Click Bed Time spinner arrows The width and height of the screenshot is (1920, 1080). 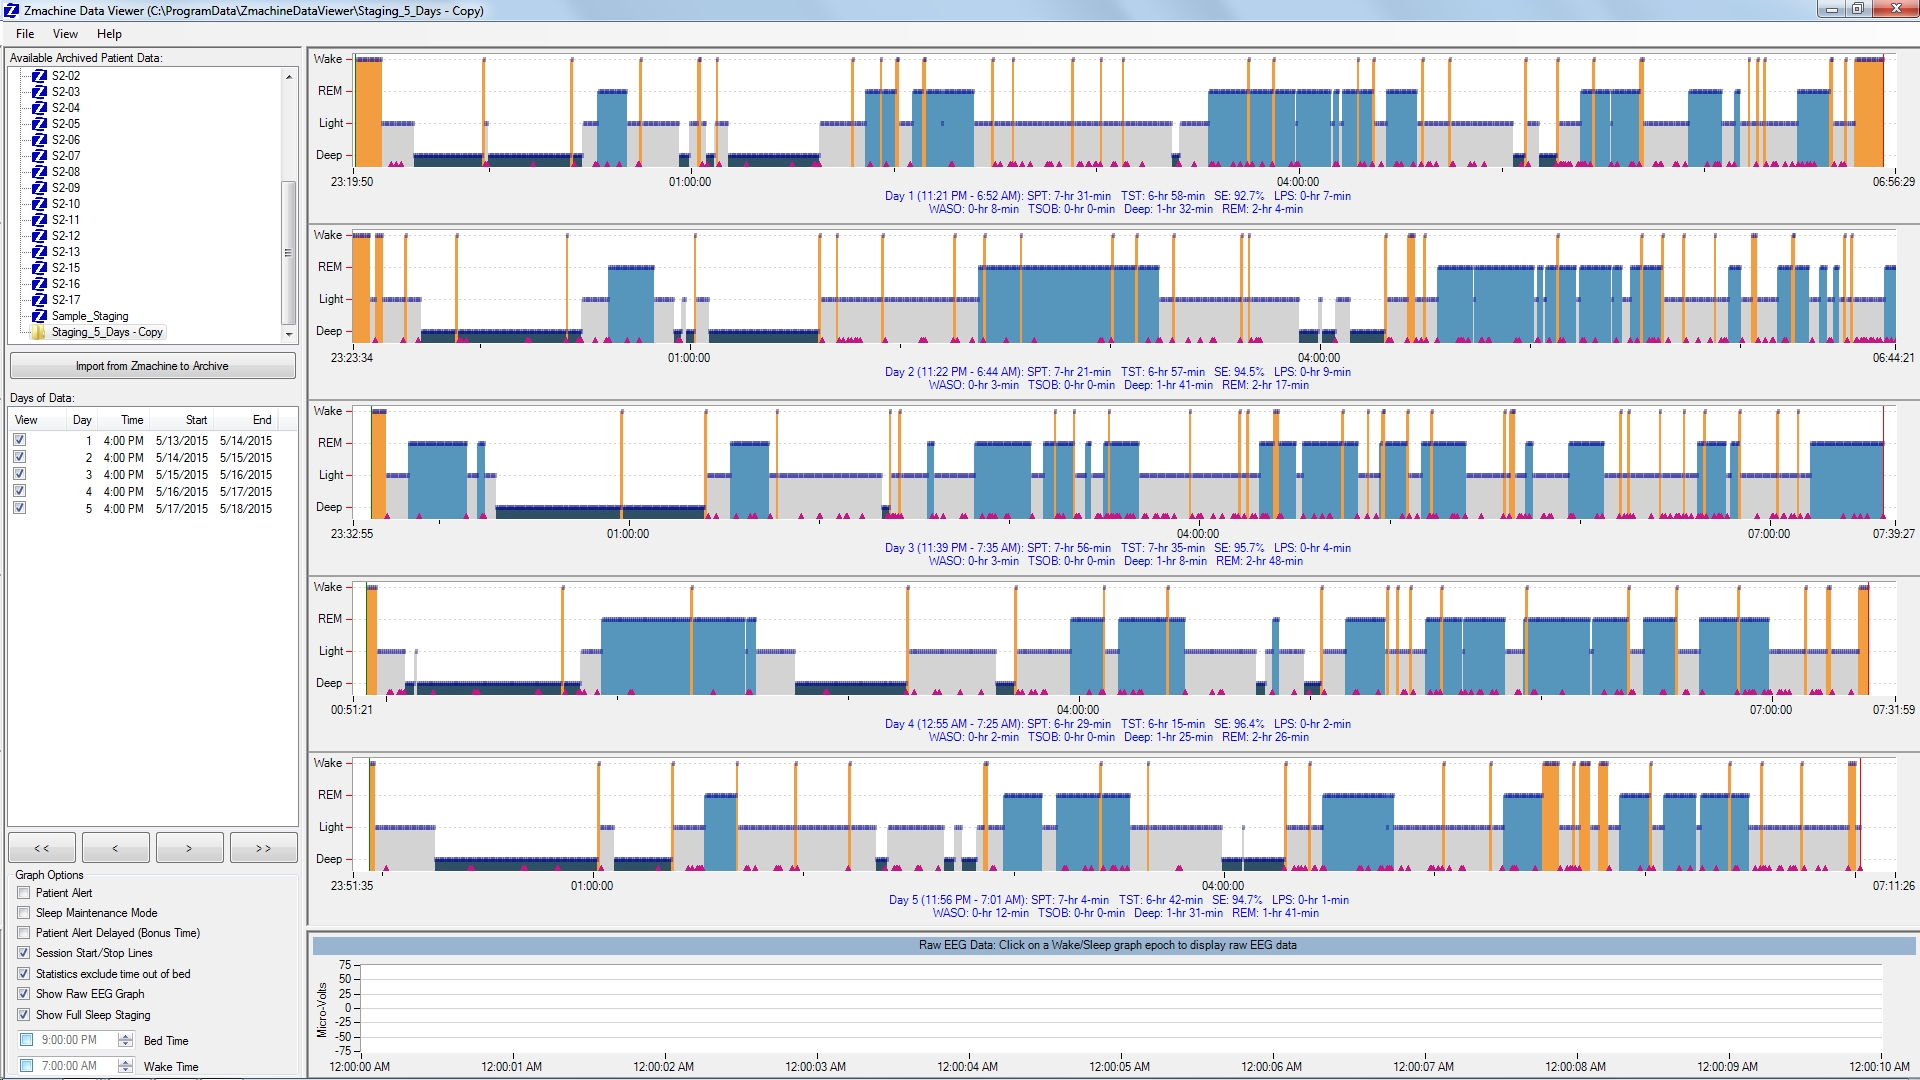tap(126, 1040)
